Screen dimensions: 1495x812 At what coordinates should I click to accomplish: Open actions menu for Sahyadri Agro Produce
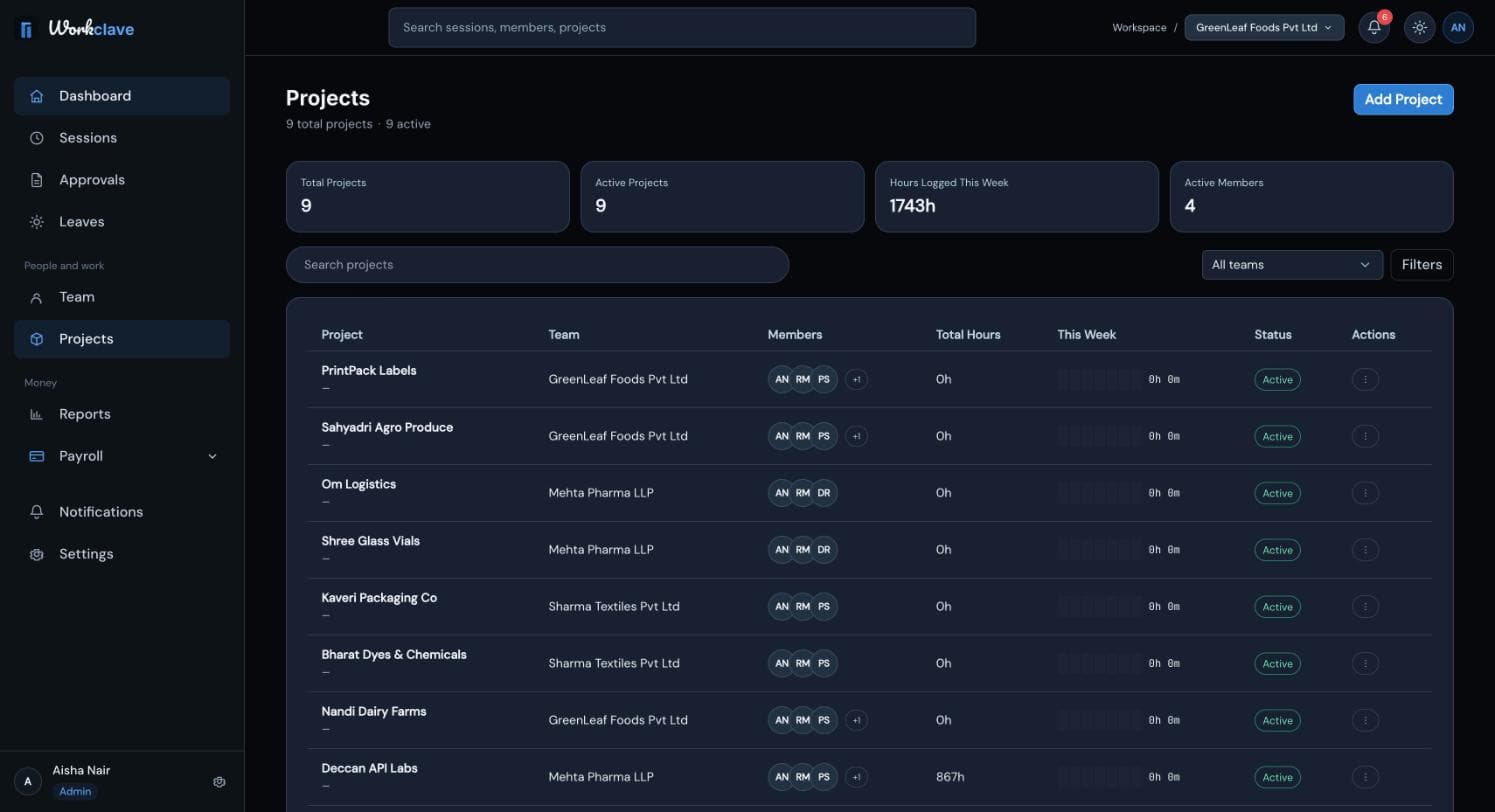click(x=1365, y=436)
